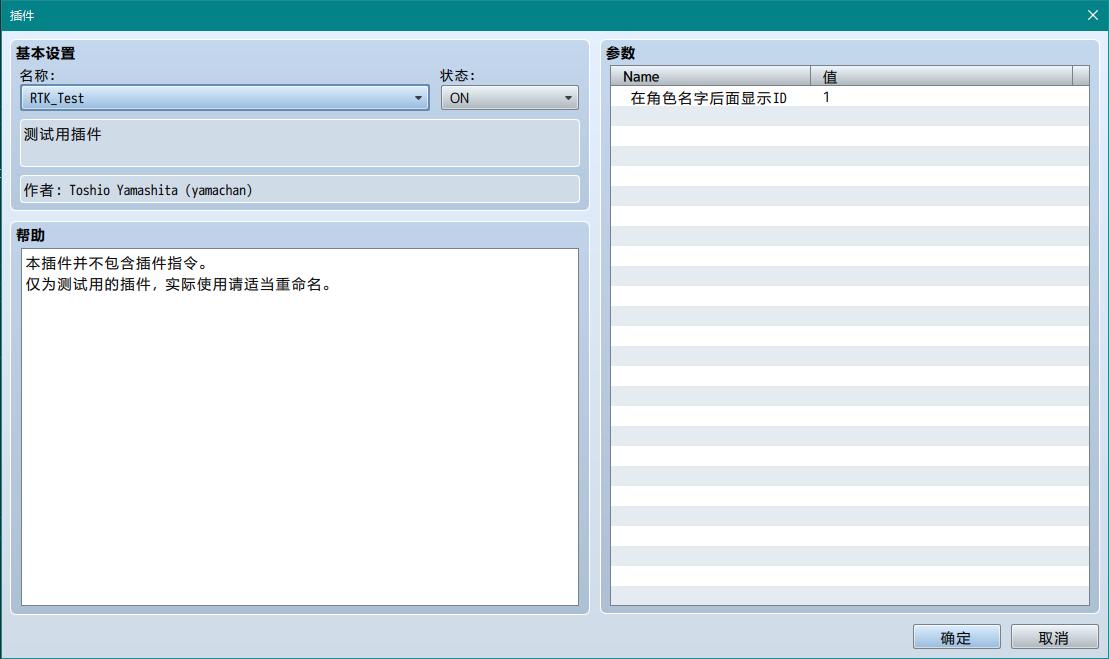Click the 帮助 section heading
The height and width of the screenshot is (659, 1109).
(30, 235)
